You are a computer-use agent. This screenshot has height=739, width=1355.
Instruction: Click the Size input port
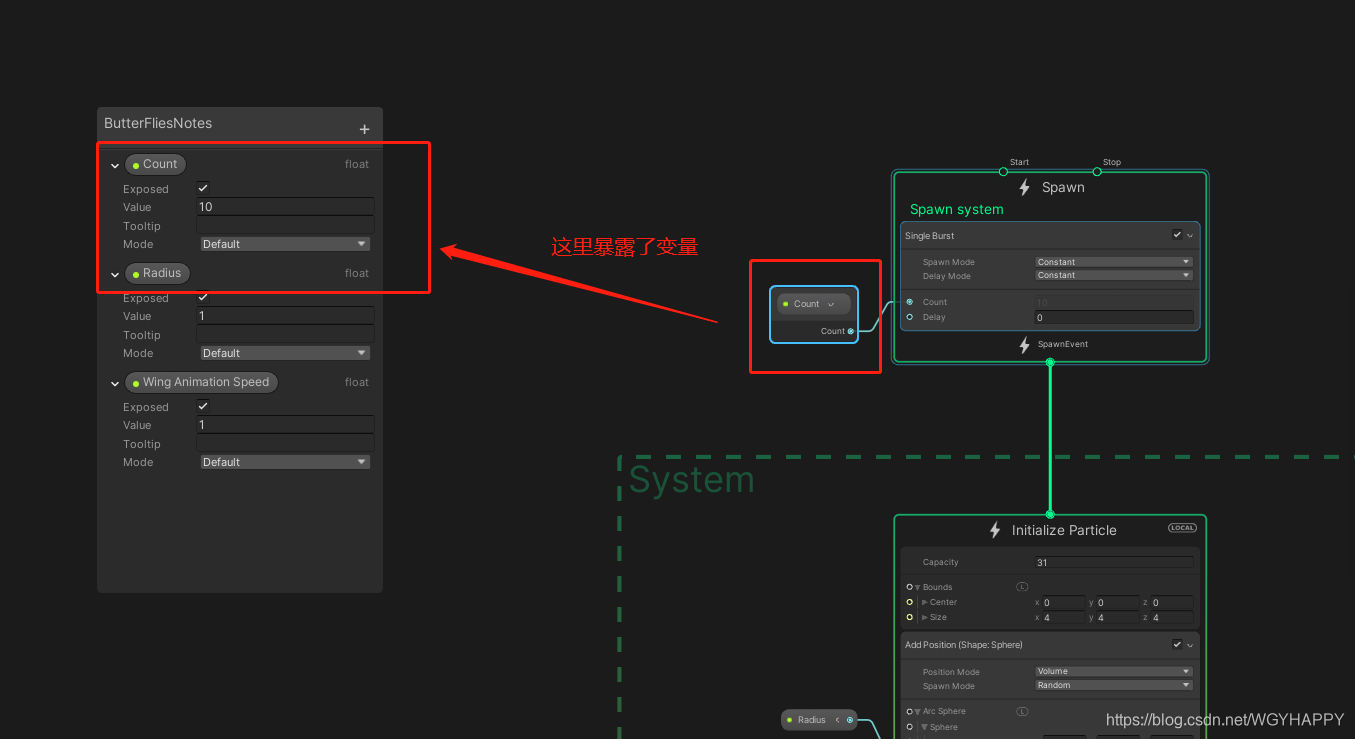pos(909,617)
